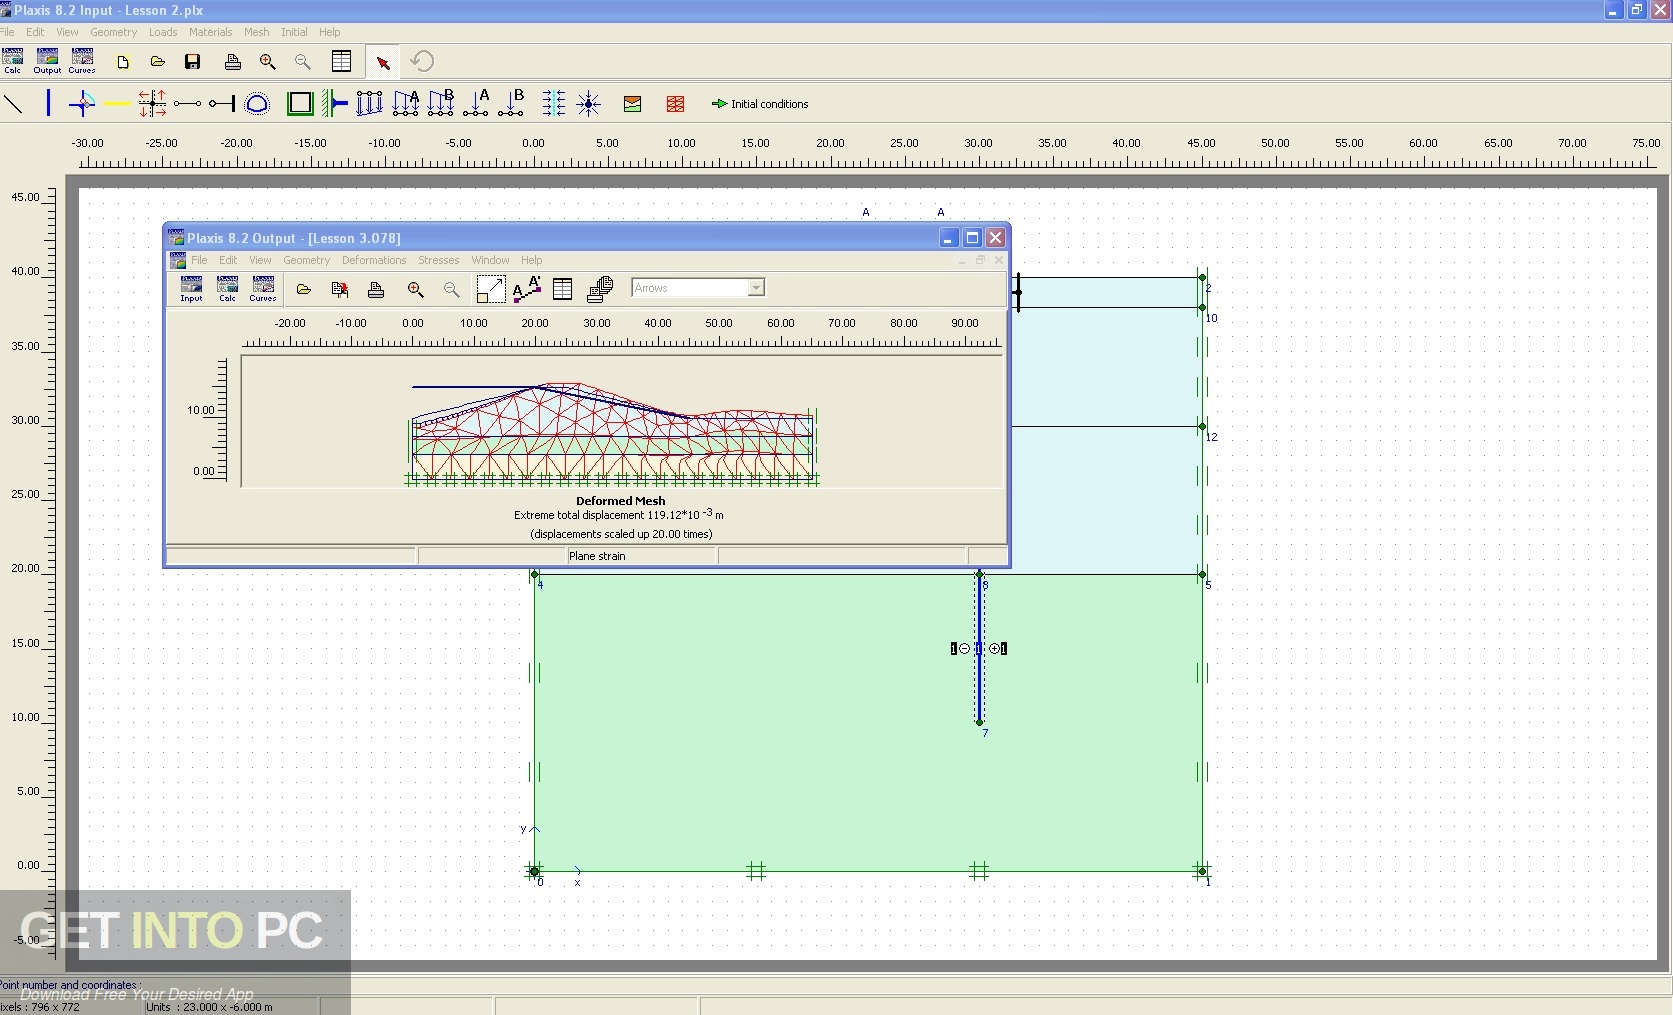This screenshot has height=1015, width=1673.
Task: Open Mesh menu in Input window
Action: click(257, 32)
